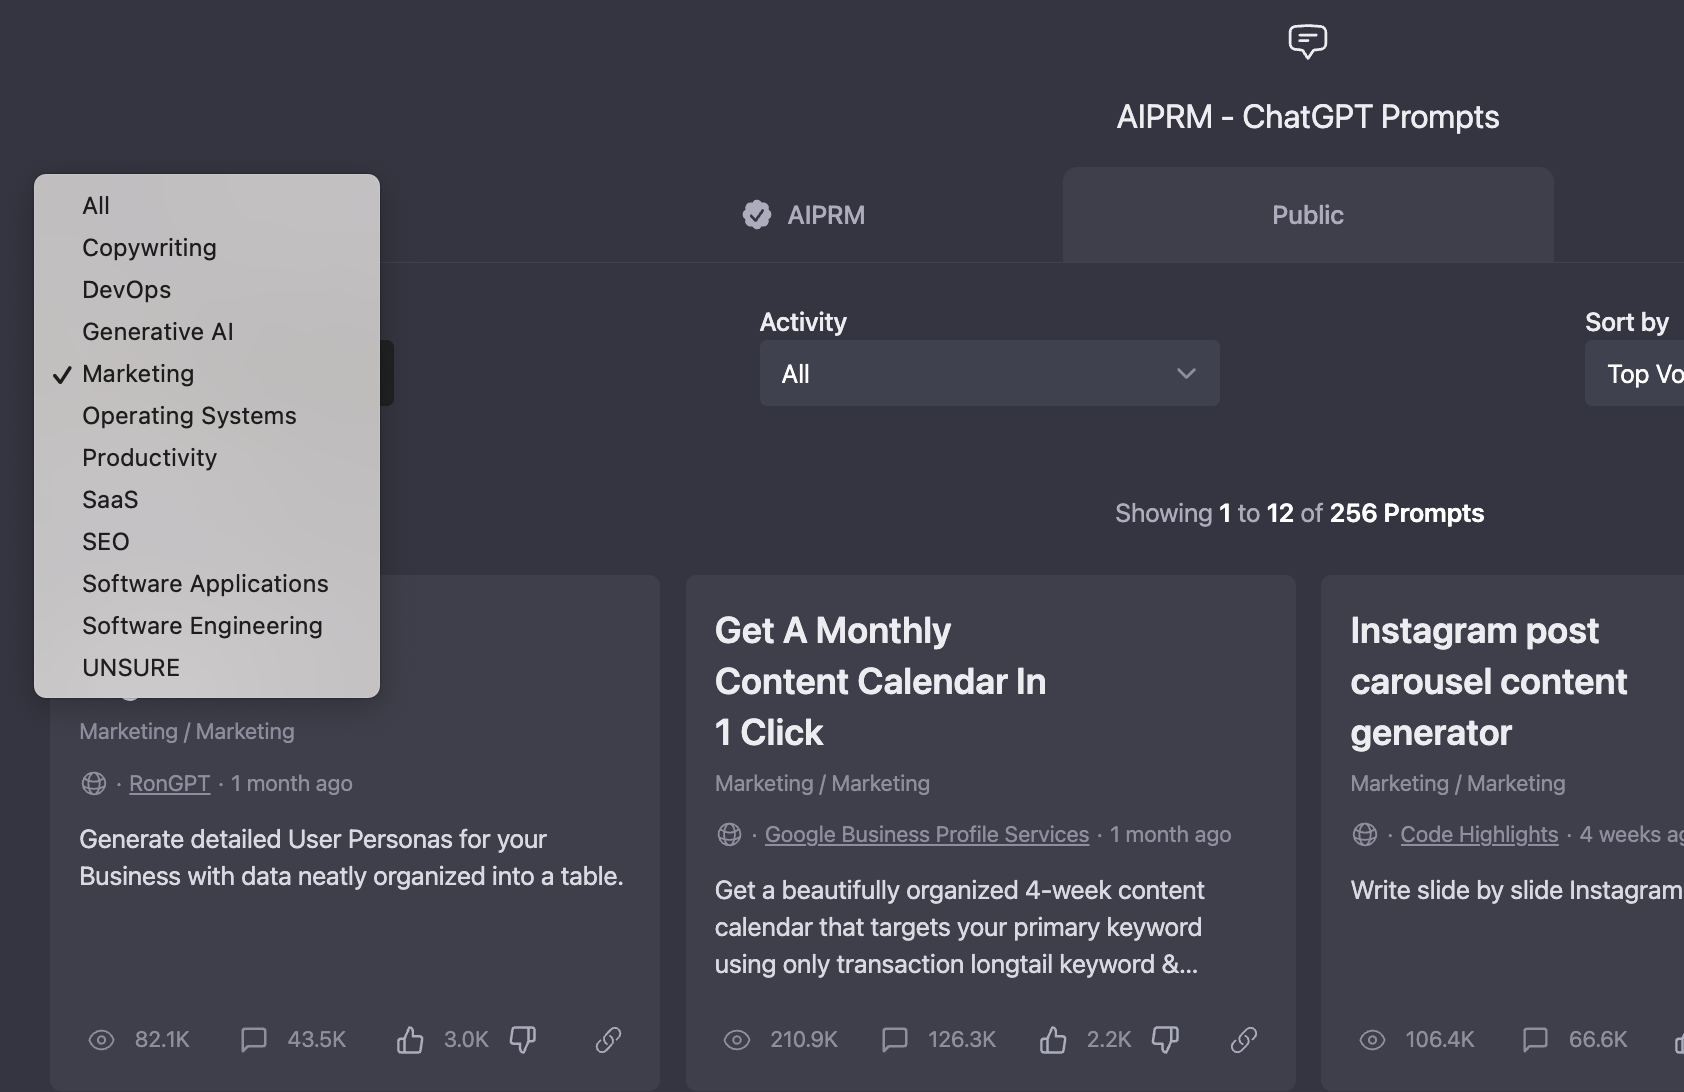
Task: Open Google Business Profile Services author link
Action: click(927, 834)
